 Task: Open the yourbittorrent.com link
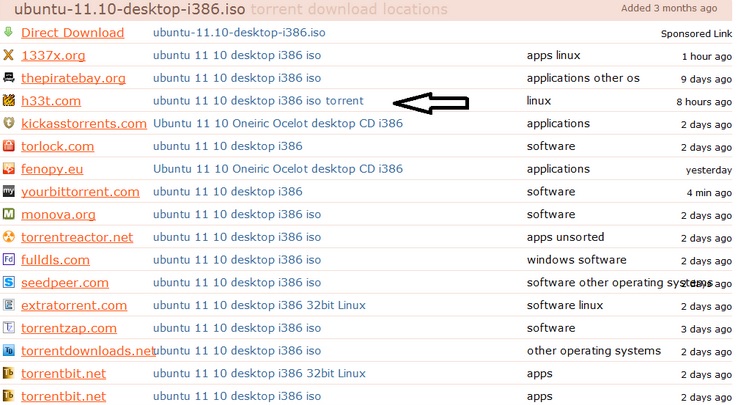[80, 192]
